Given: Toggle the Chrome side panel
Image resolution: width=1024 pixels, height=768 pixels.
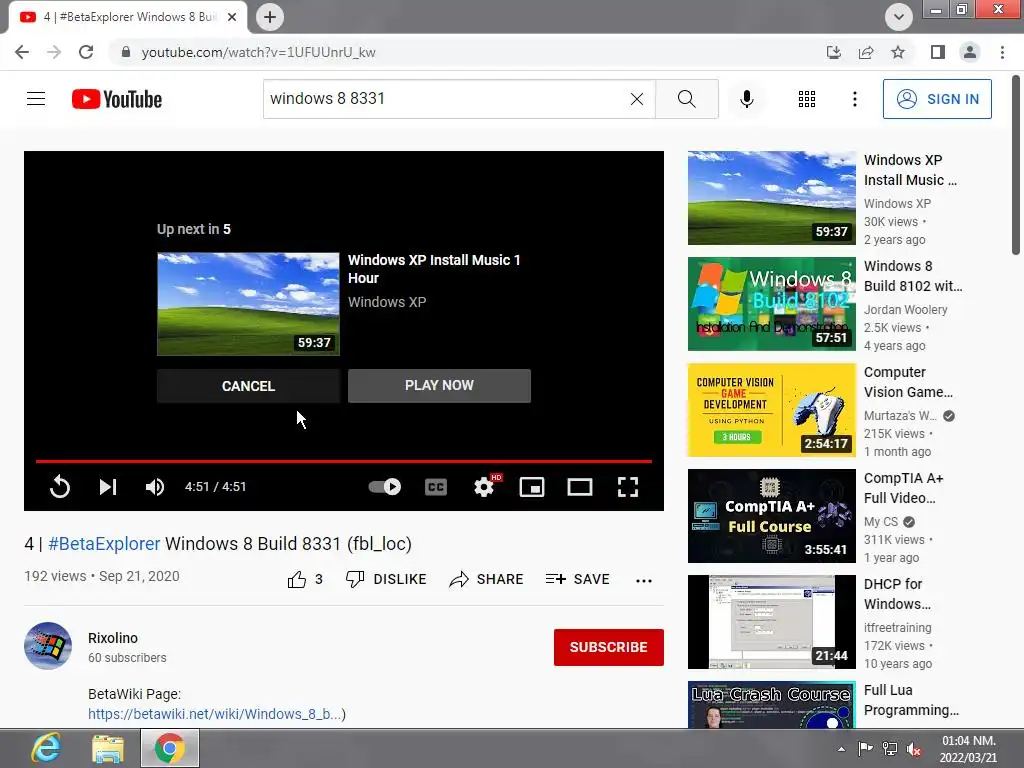Looking at the screenshot, I should click(938, 52).
